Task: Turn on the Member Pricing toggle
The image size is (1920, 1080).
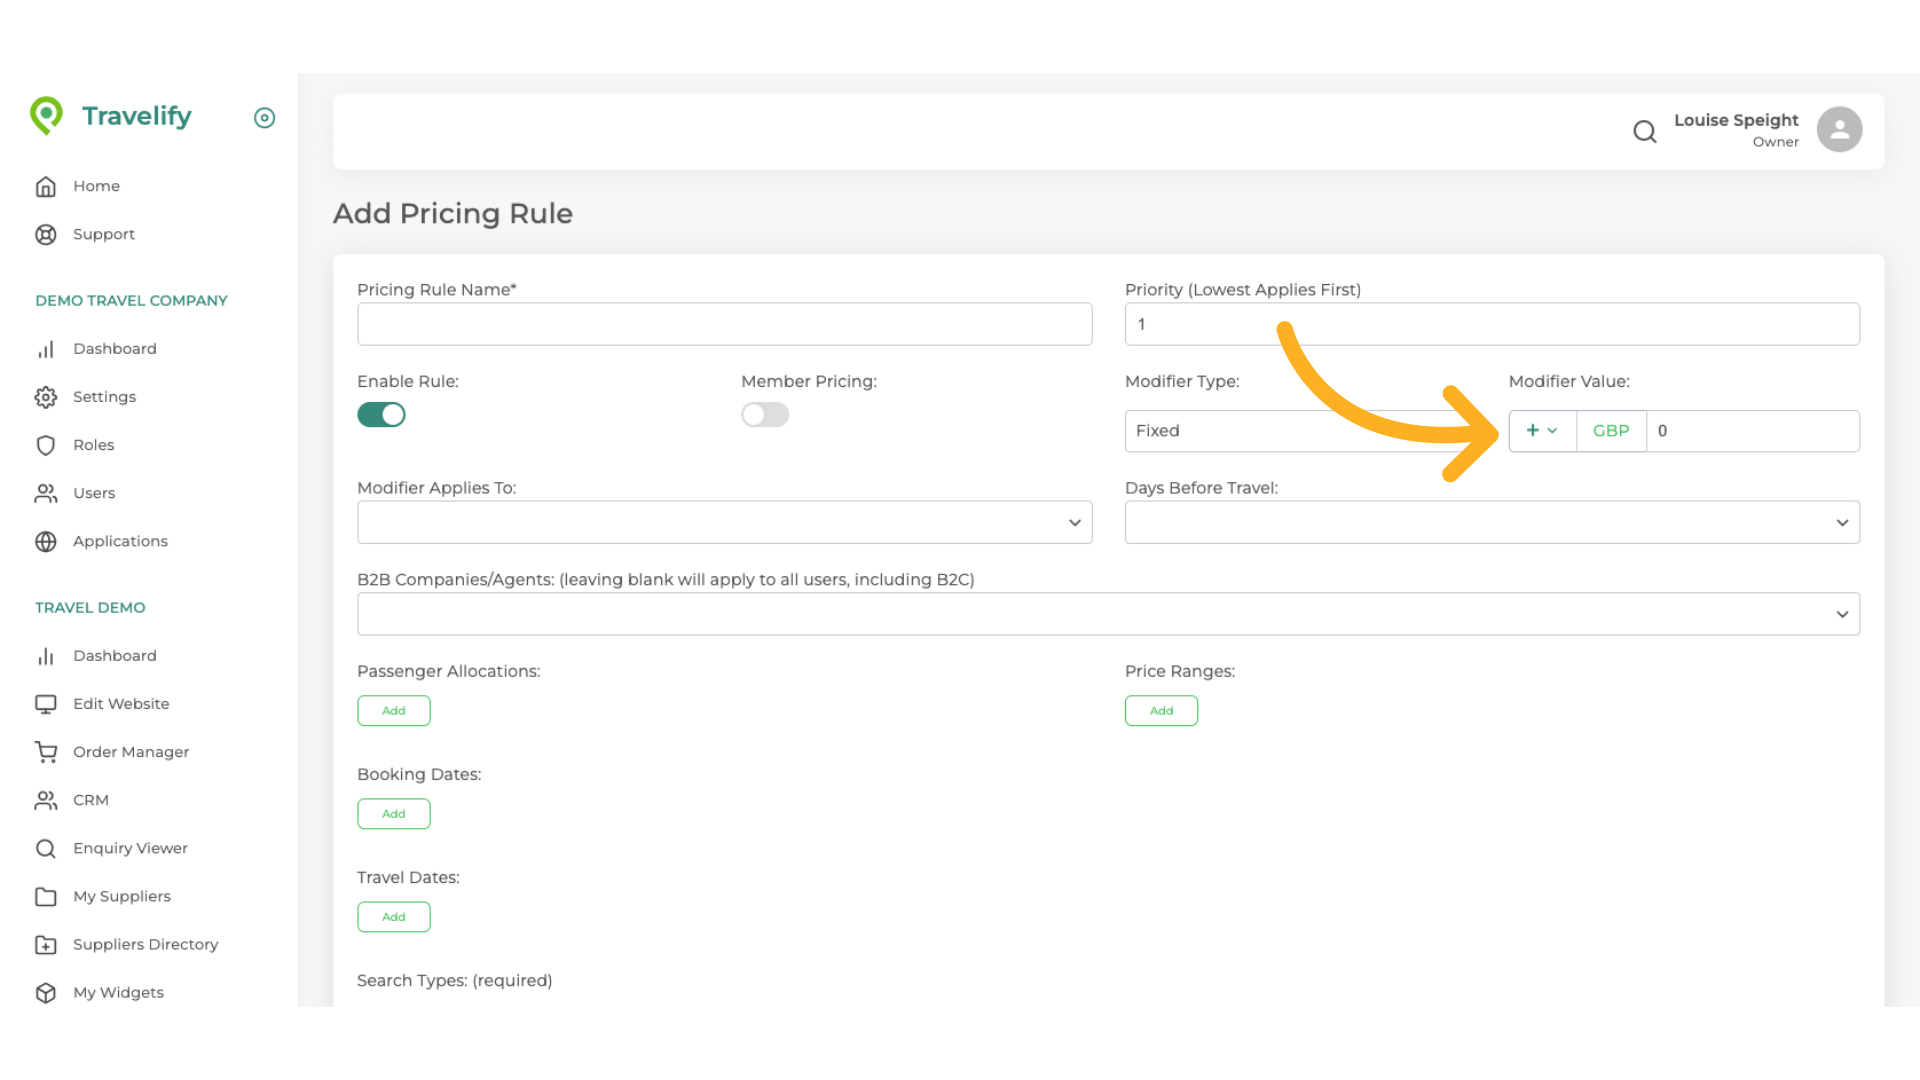Action: 765,415
